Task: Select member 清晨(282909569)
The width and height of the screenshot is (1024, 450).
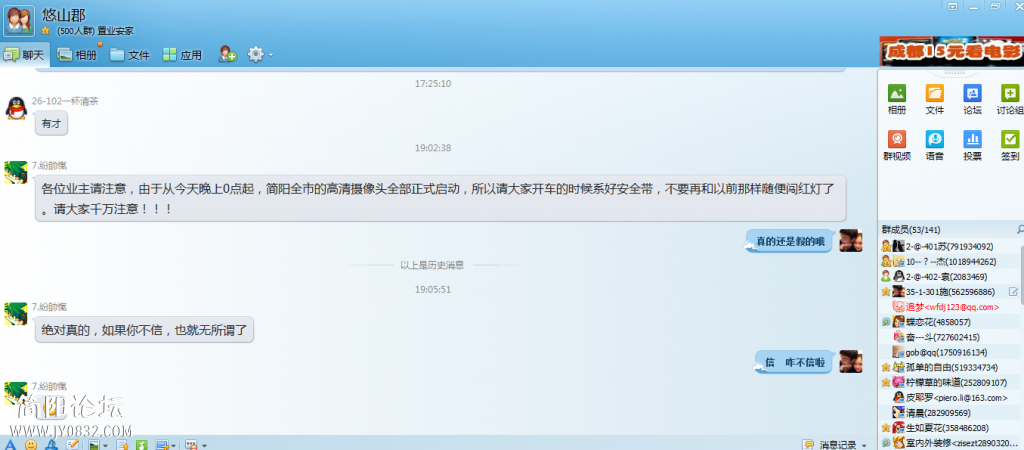Action: click(949, 413)
